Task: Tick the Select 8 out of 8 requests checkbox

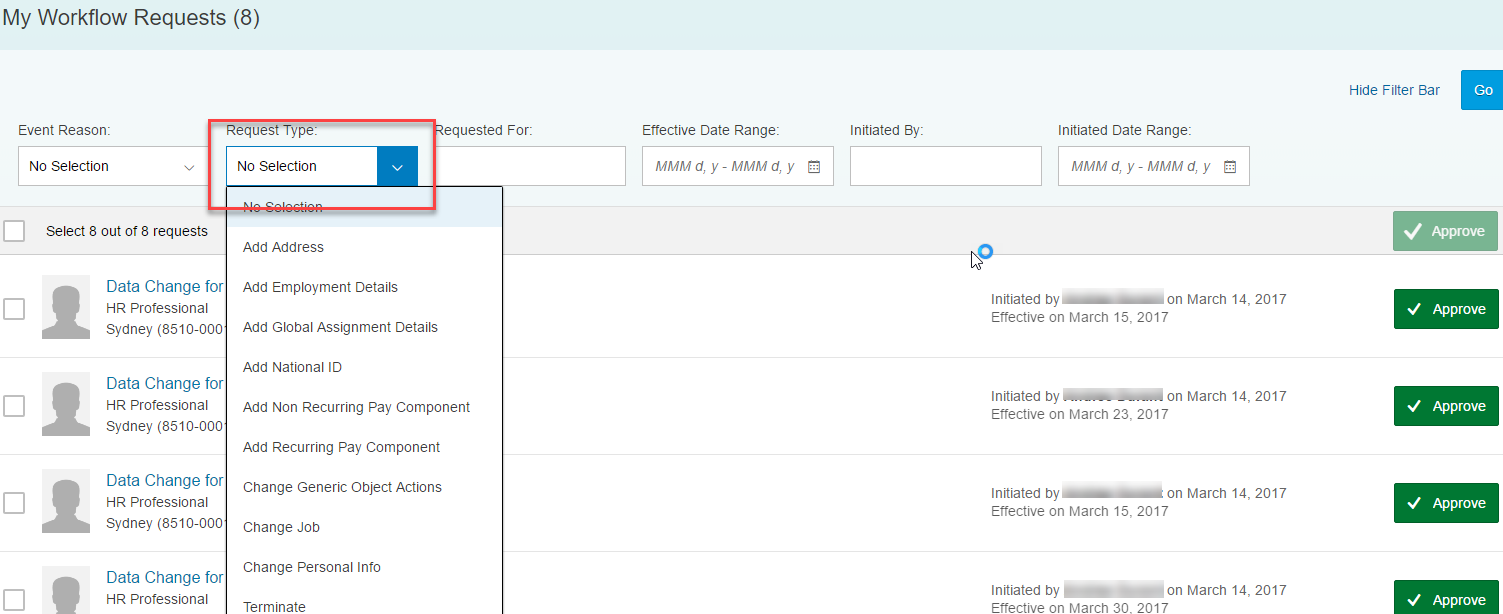Action: tap(14, 231)
